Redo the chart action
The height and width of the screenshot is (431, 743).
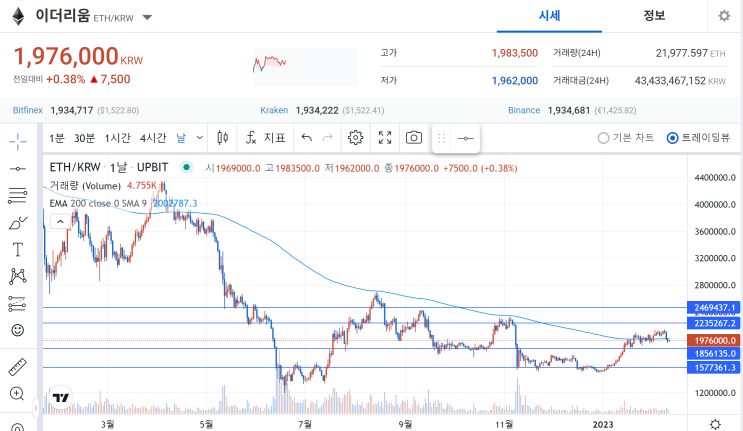[327, 138]
